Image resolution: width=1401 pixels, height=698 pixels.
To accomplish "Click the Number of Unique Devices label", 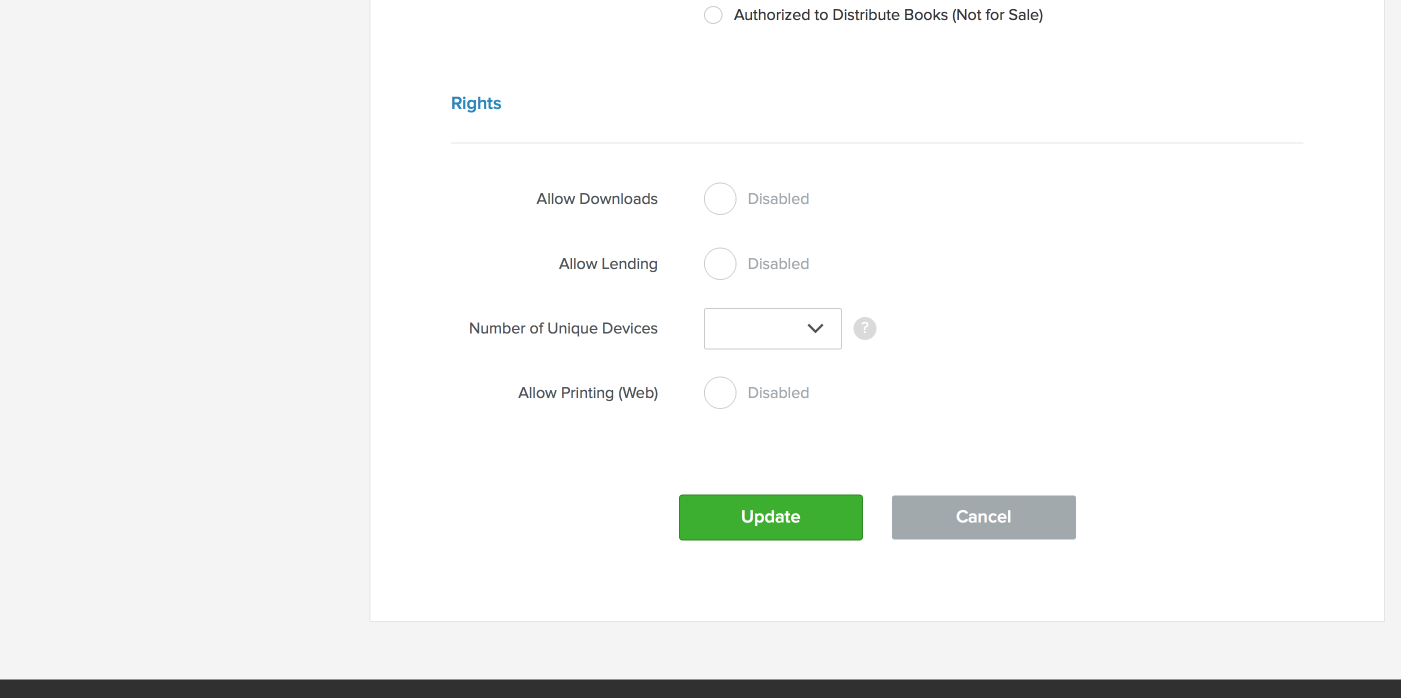I will point(563,329).
